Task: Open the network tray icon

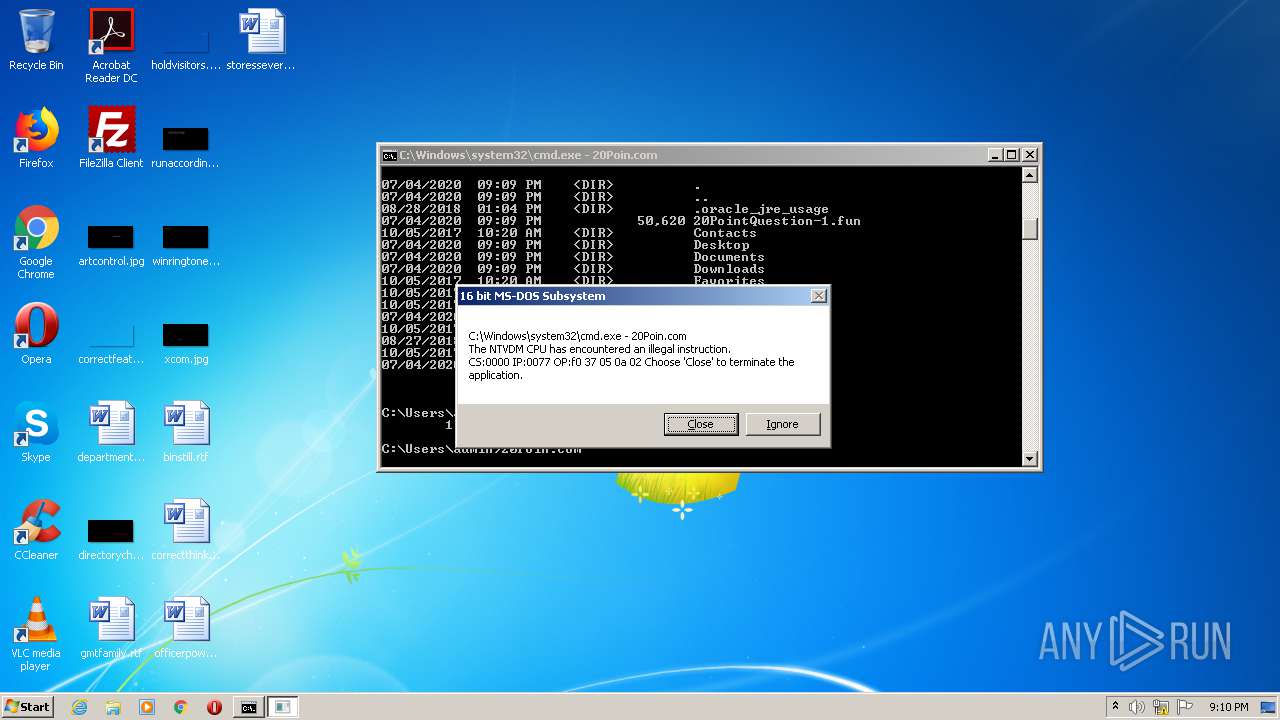Action: (1161, 707)
